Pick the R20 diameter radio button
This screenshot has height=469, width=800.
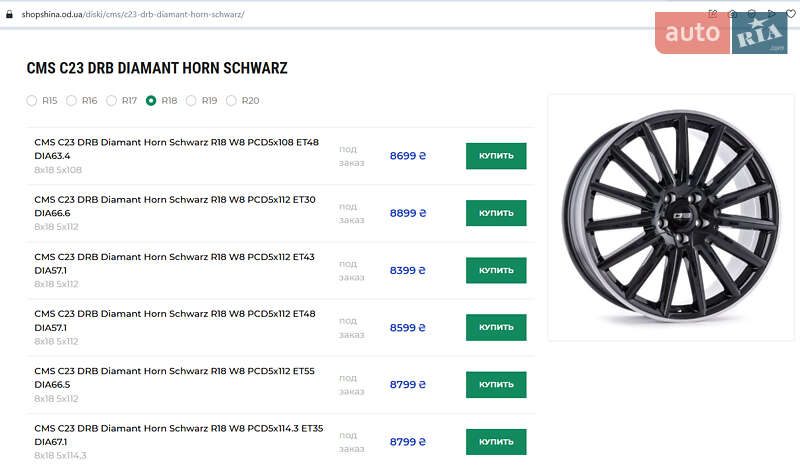[x=231, y=101]
